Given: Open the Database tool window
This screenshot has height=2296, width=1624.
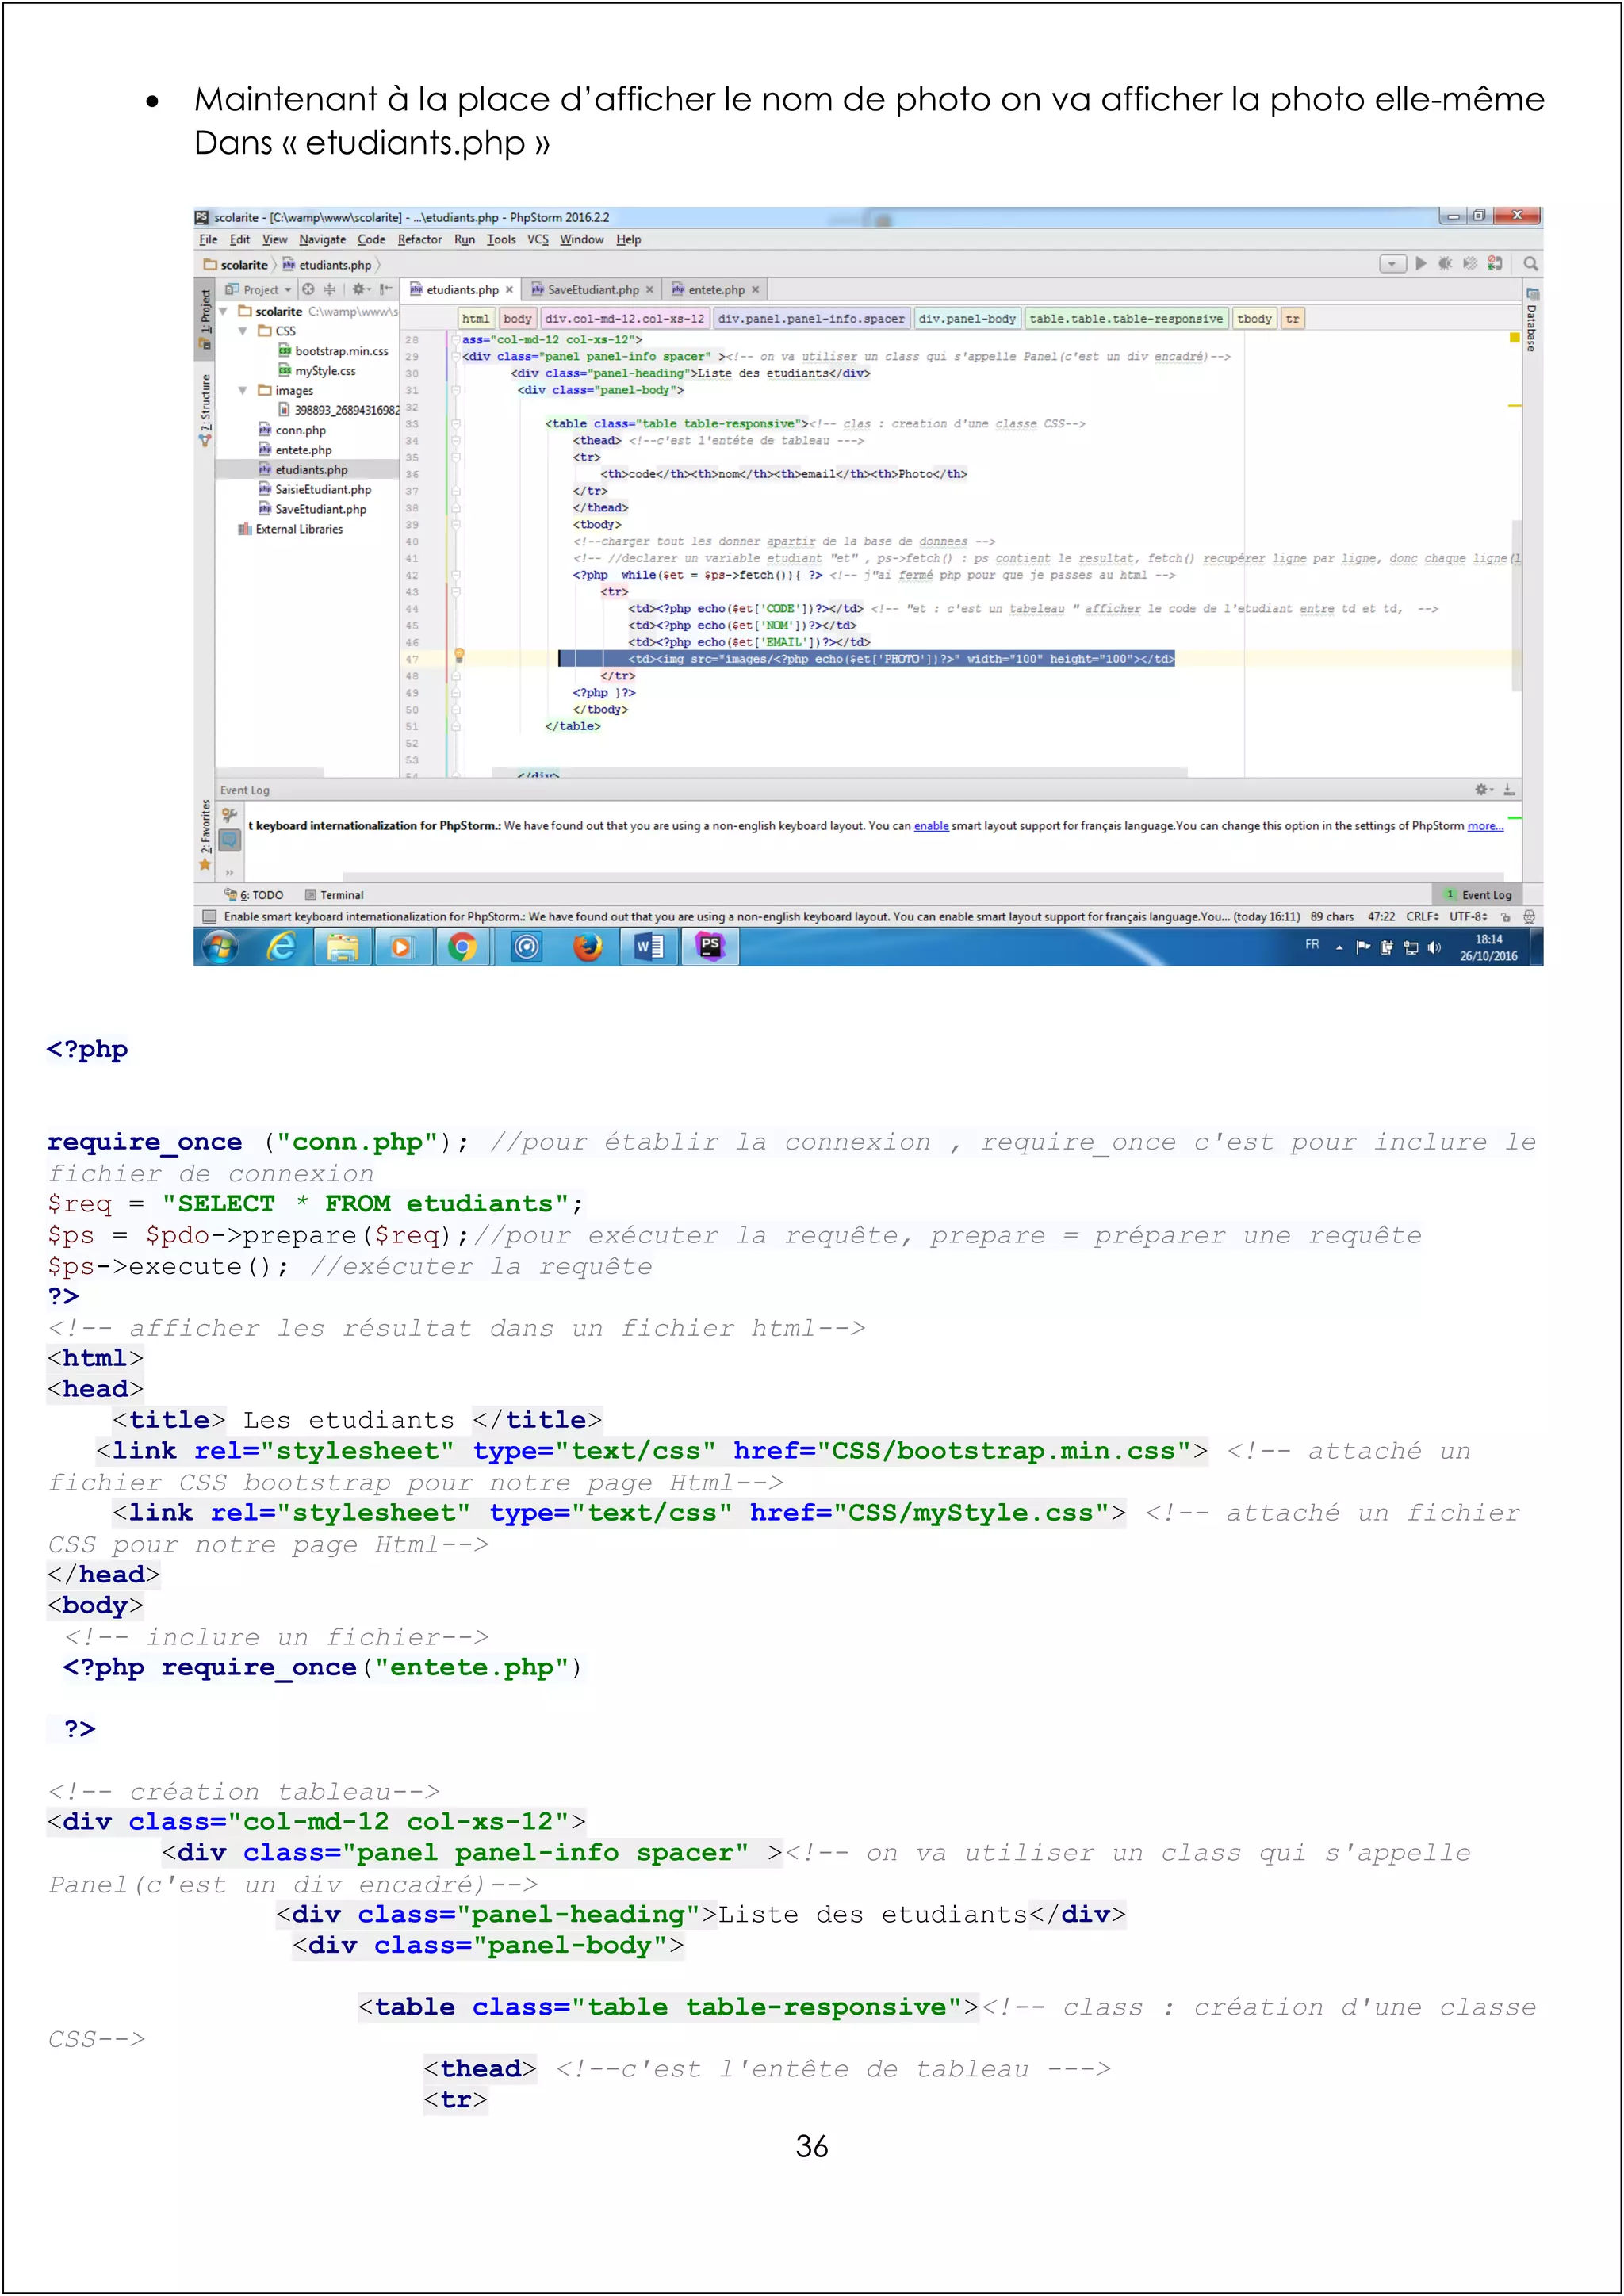Looking at the screenshot, I should (x=1531, y=319).
